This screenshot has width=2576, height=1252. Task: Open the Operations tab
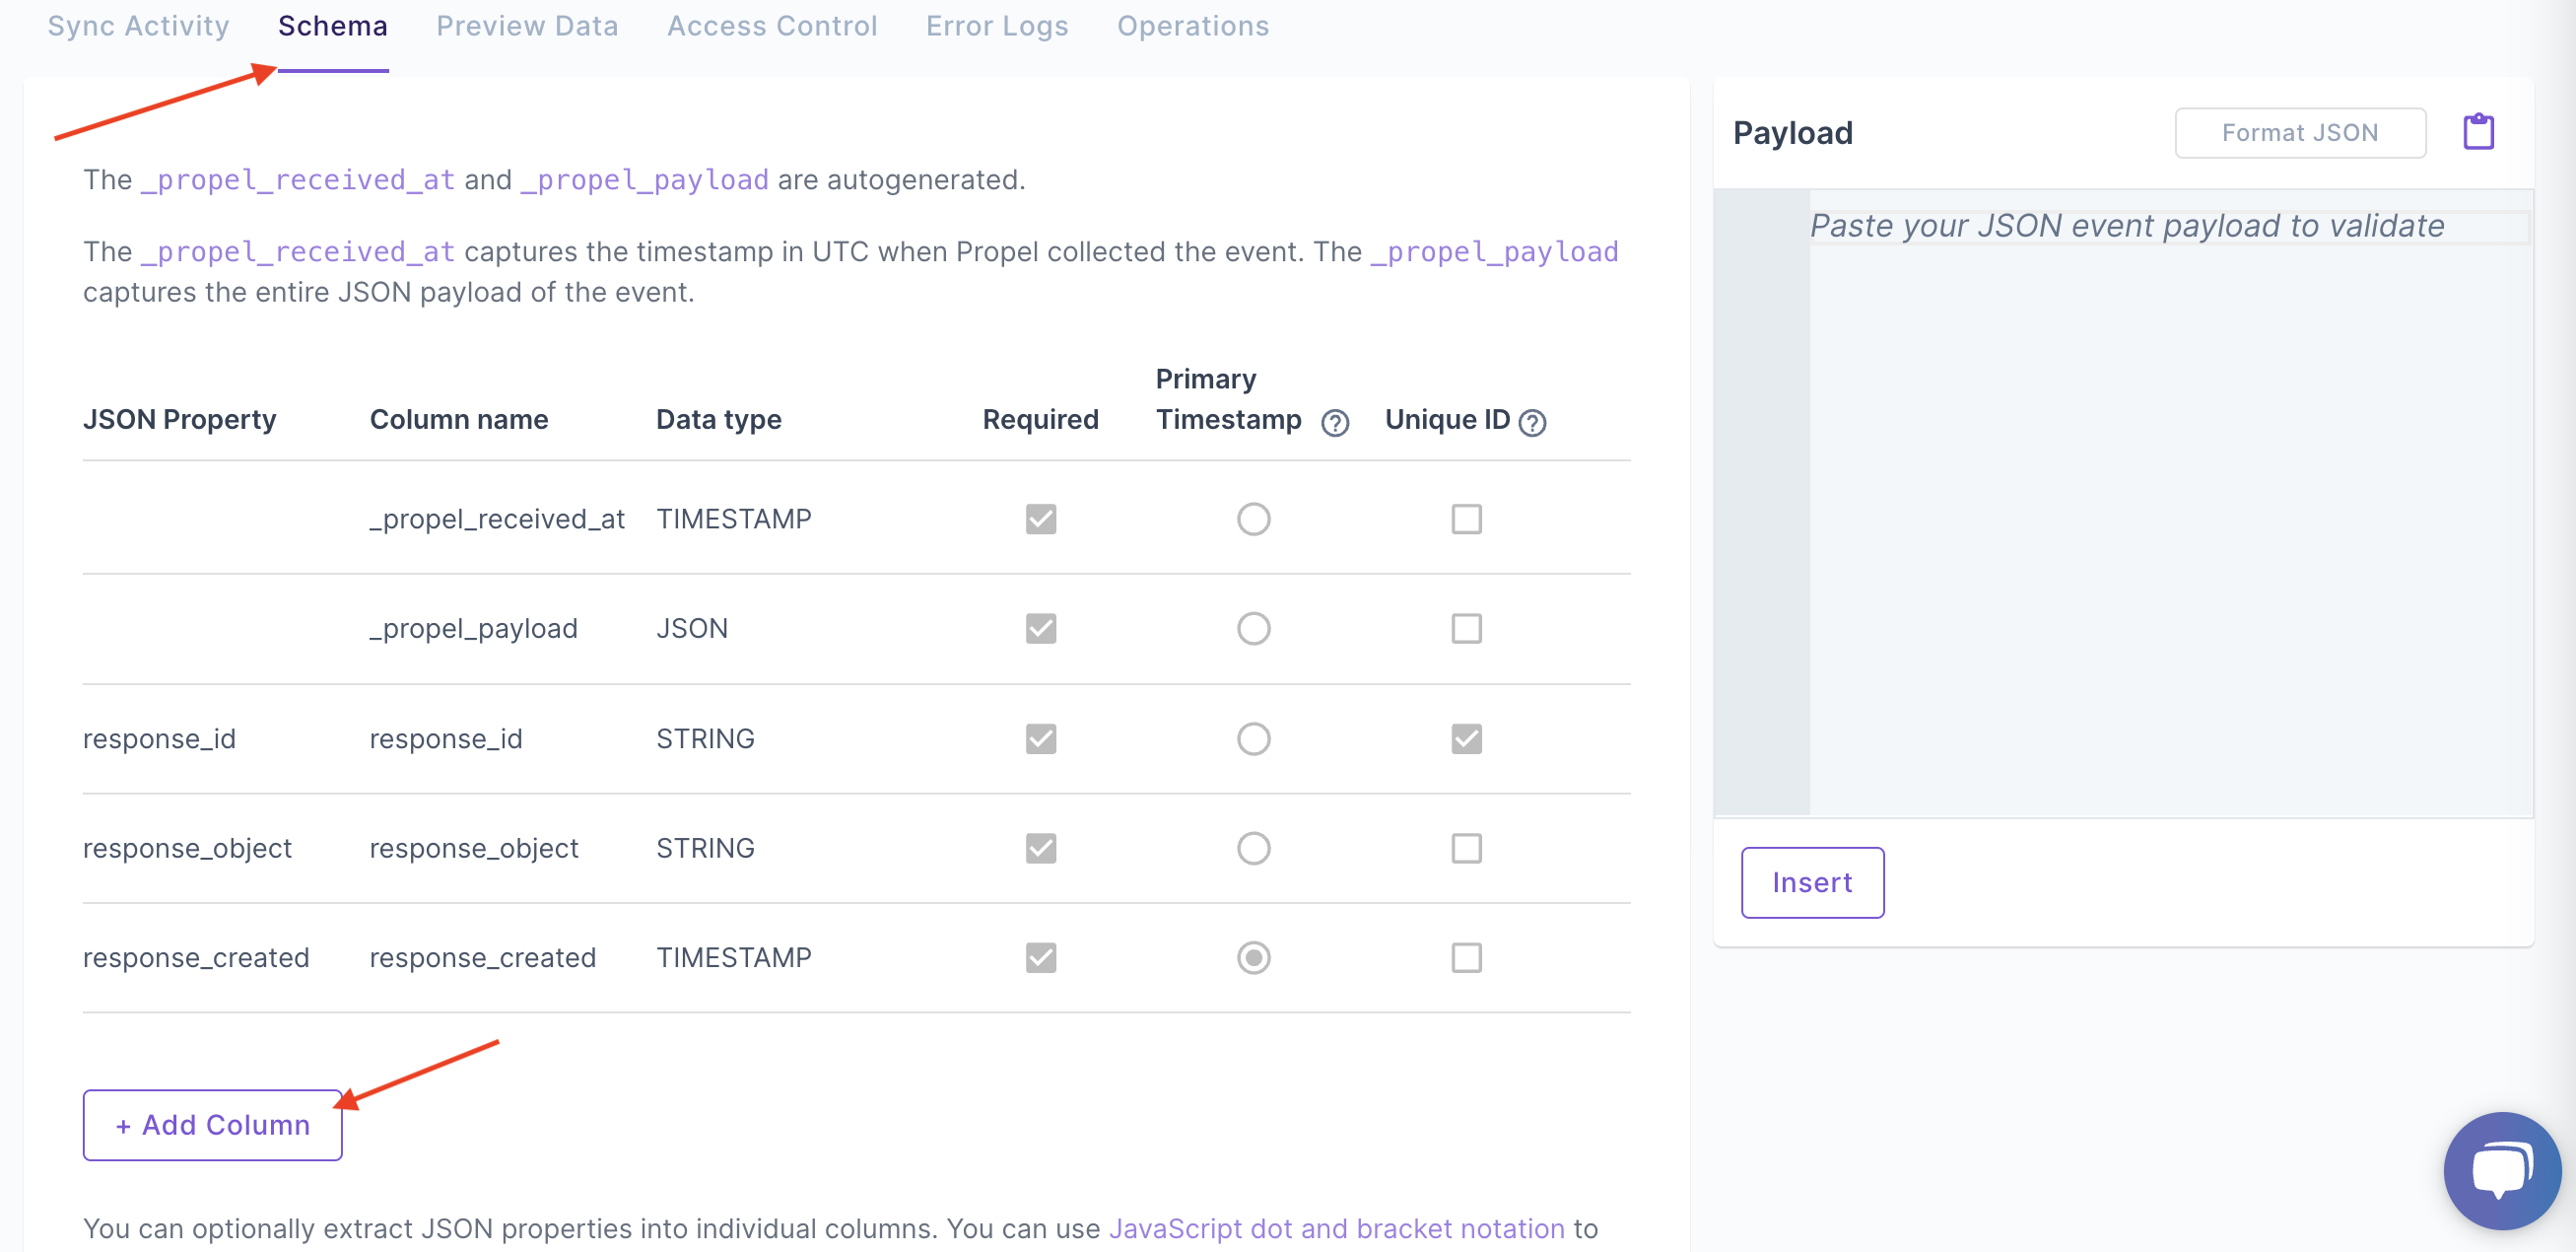(1192, 26)
